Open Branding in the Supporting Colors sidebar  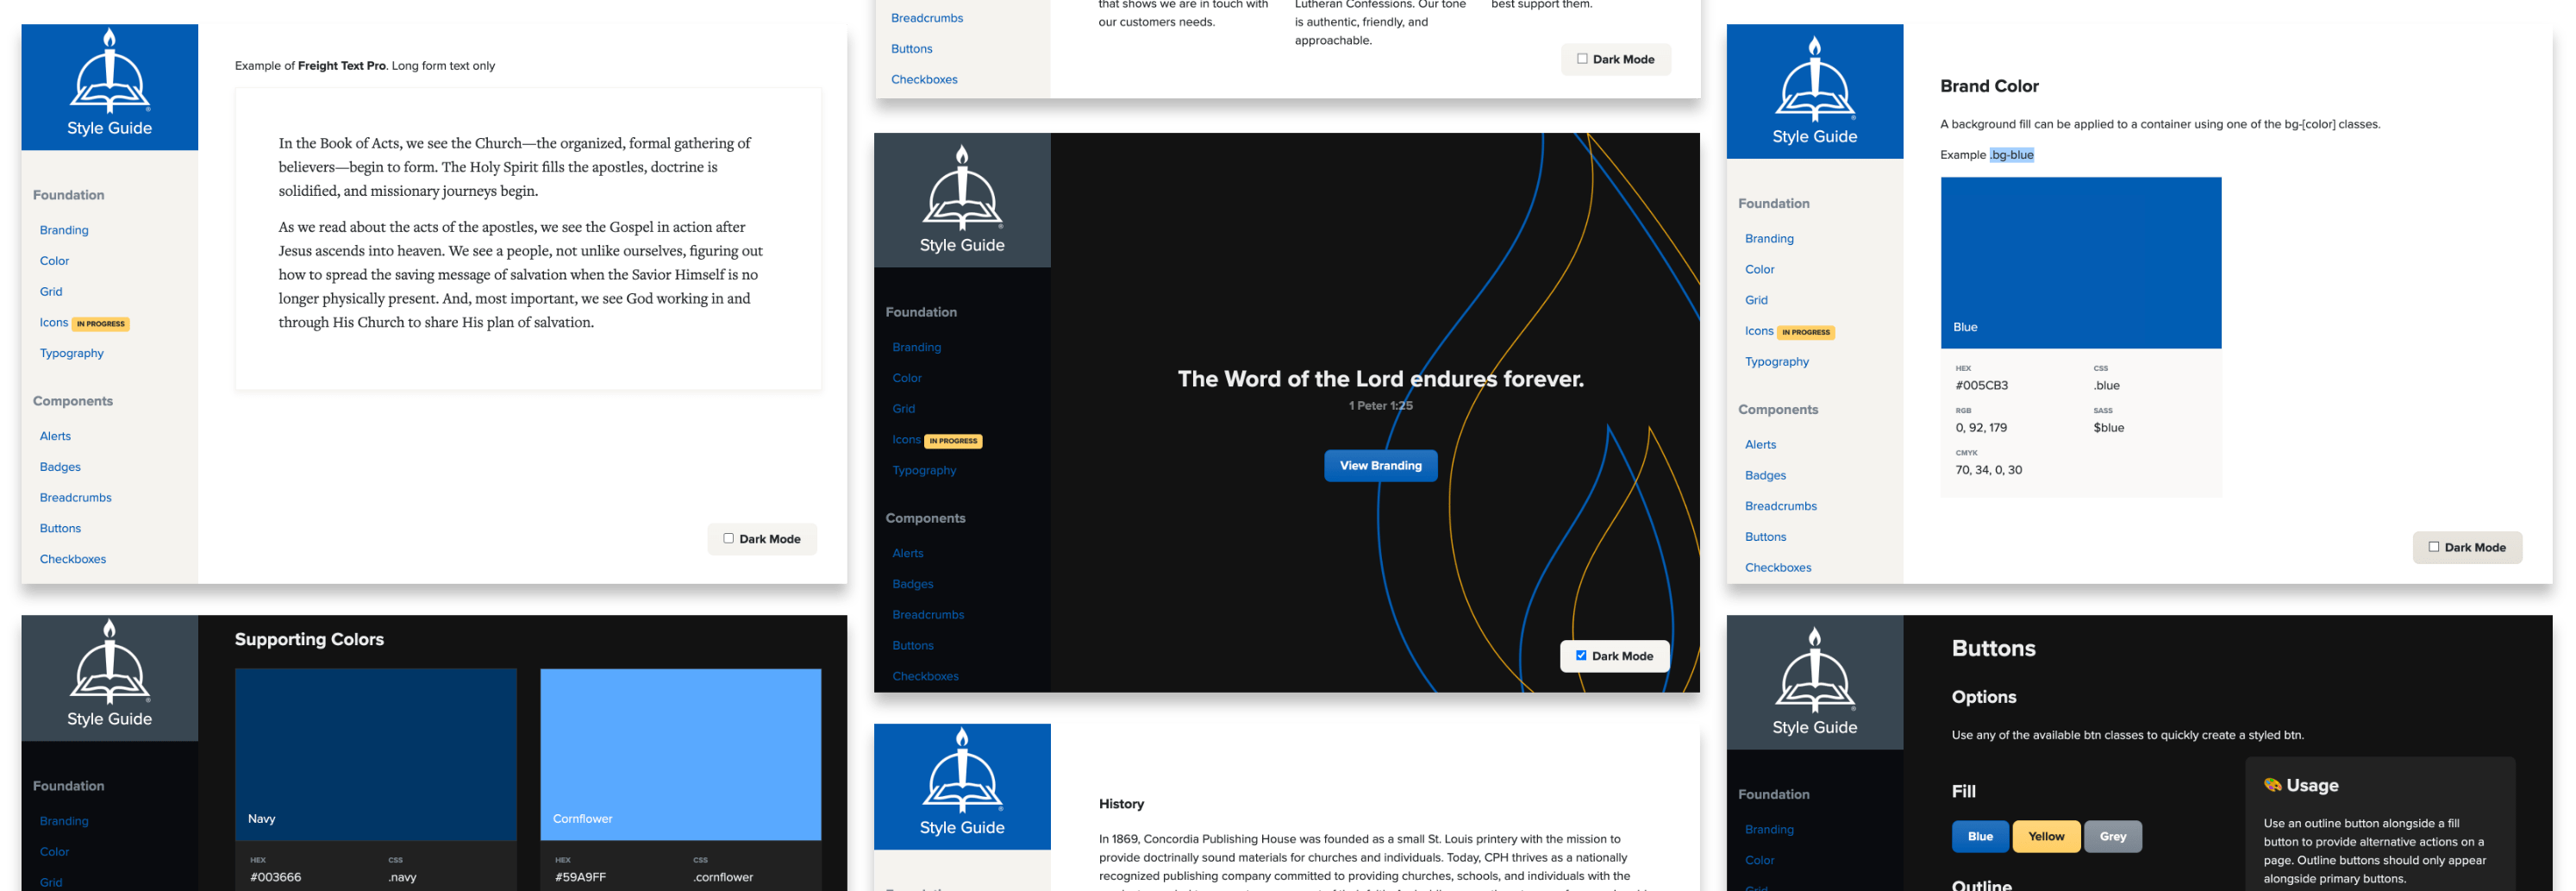tap(64, 821)
